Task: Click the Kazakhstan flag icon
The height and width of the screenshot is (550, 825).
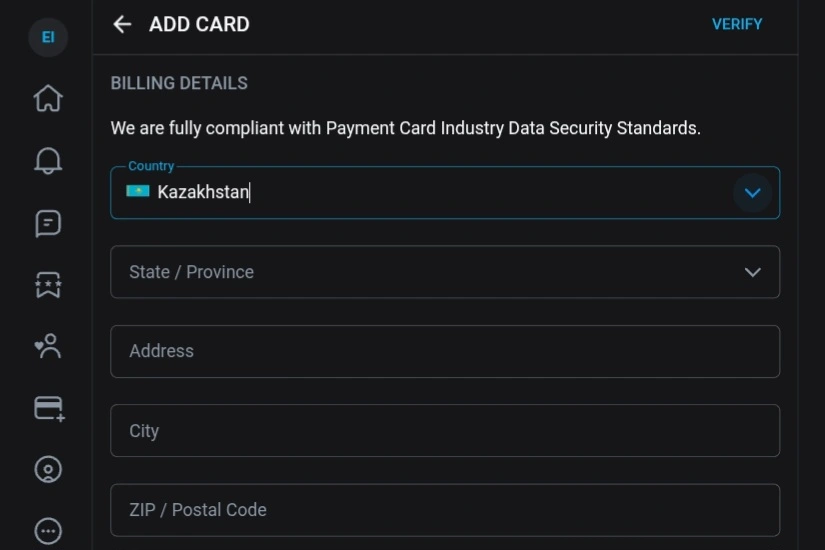Action: 138,191
